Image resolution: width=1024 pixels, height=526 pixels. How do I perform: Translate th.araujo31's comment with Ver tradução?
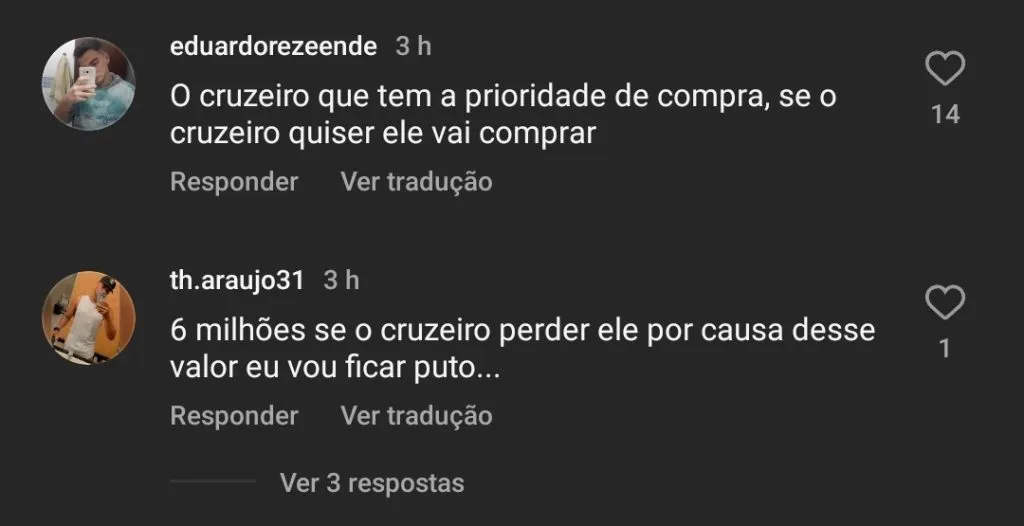[x=416, y=416]
